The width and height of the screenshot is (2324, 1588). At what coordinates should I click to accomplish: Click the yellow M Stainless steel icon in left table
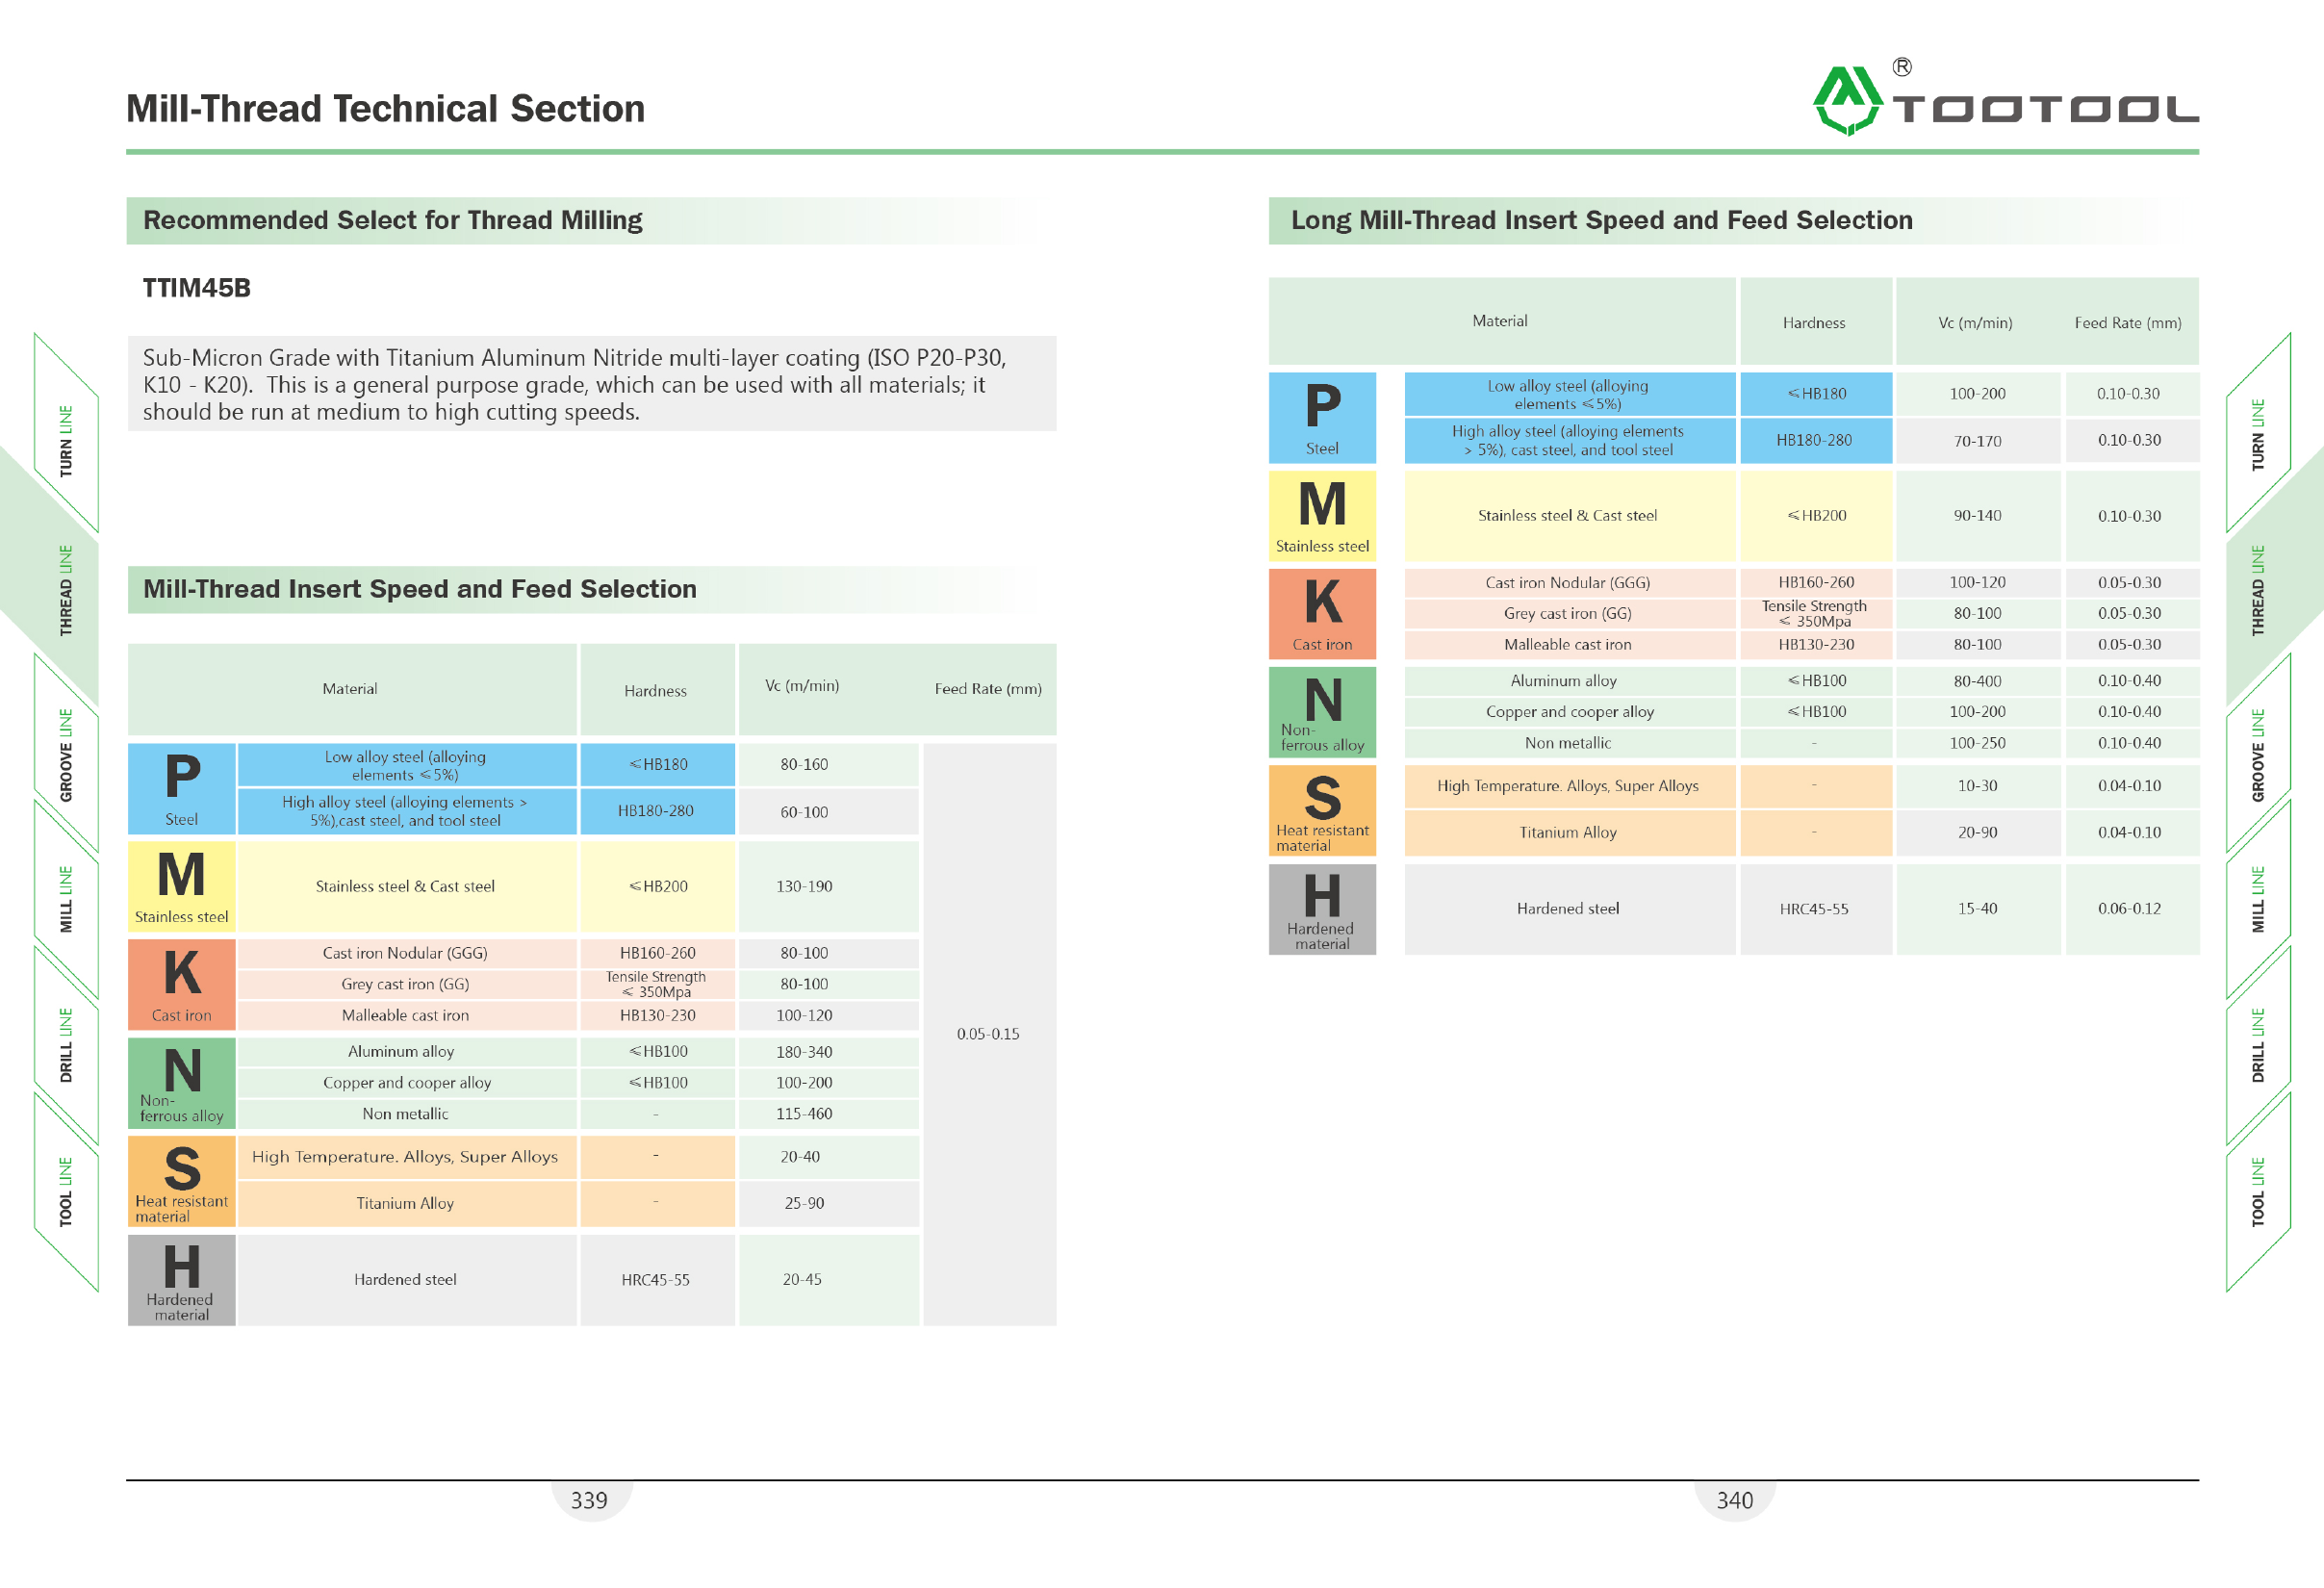click(182, 886)
